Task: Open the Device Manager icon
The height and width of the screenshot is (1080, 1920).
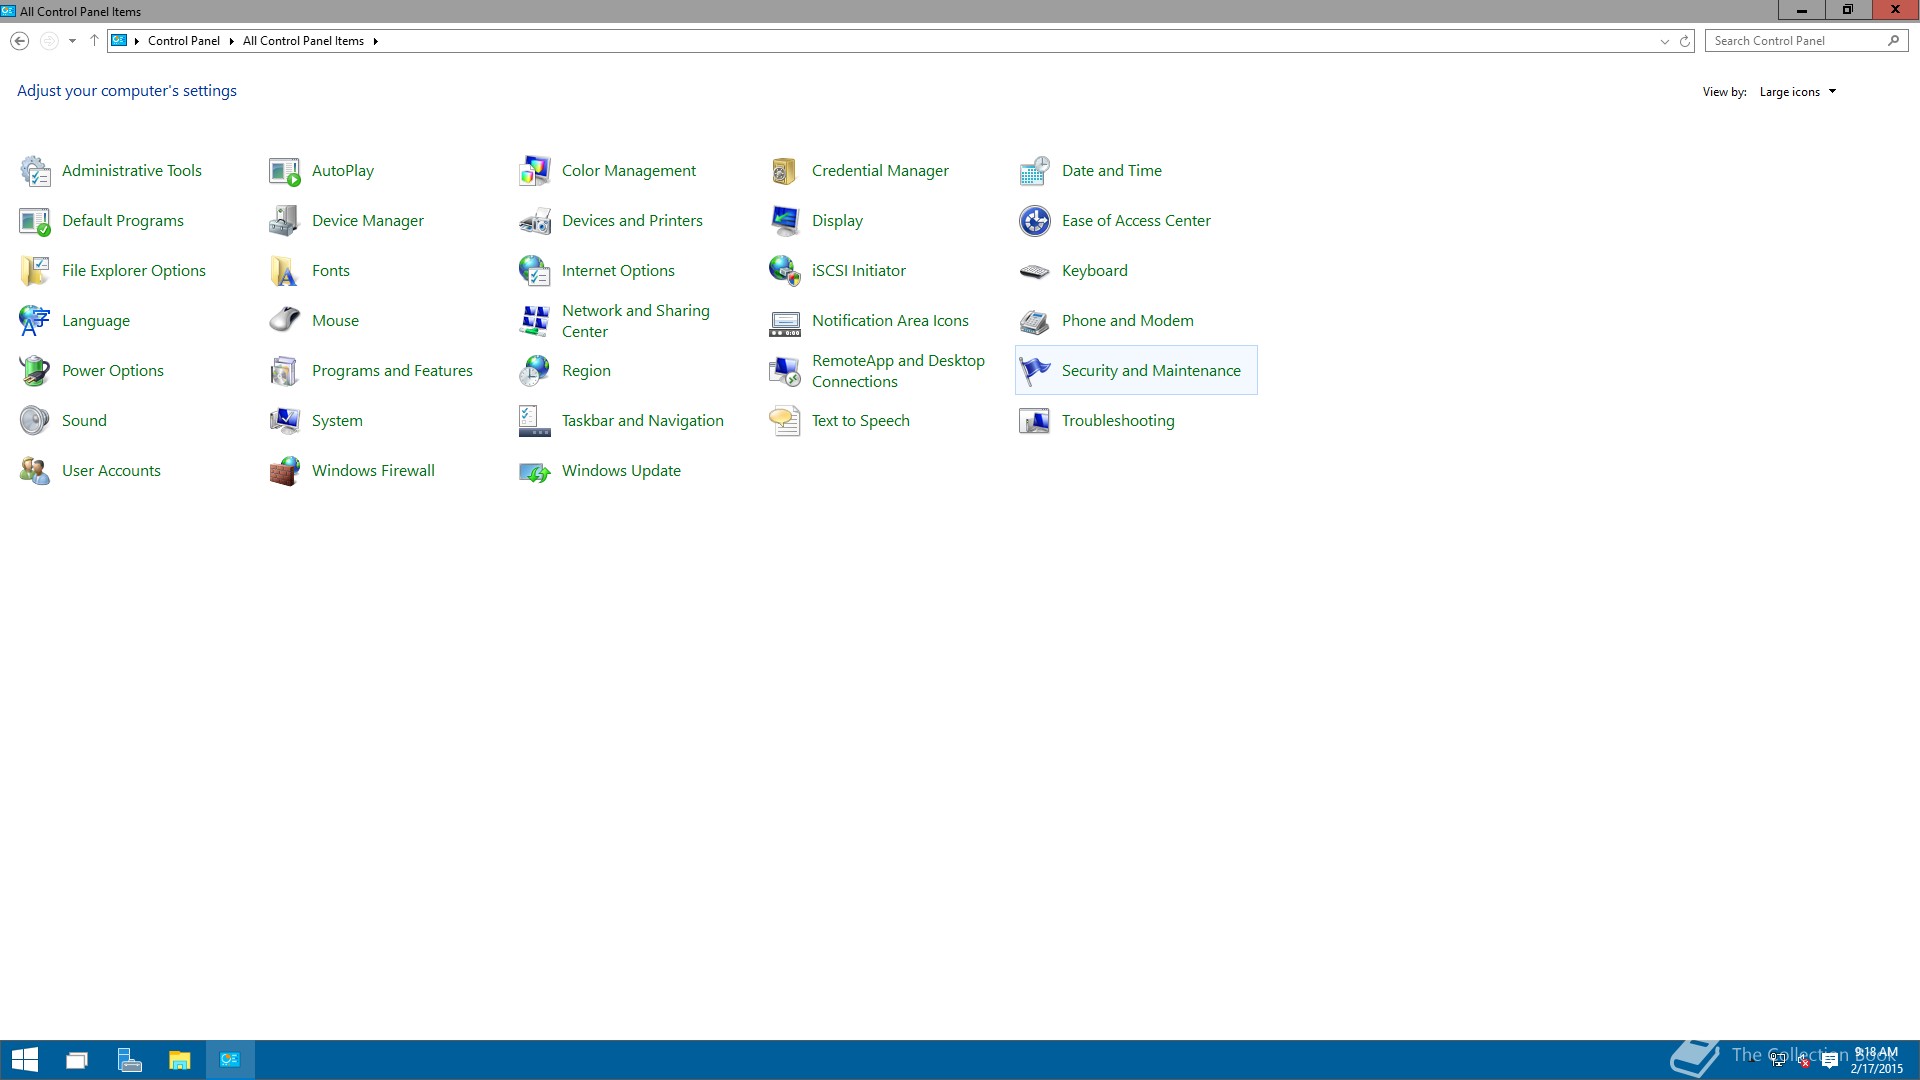Action: pyautogui.click(x=285, y=221)
